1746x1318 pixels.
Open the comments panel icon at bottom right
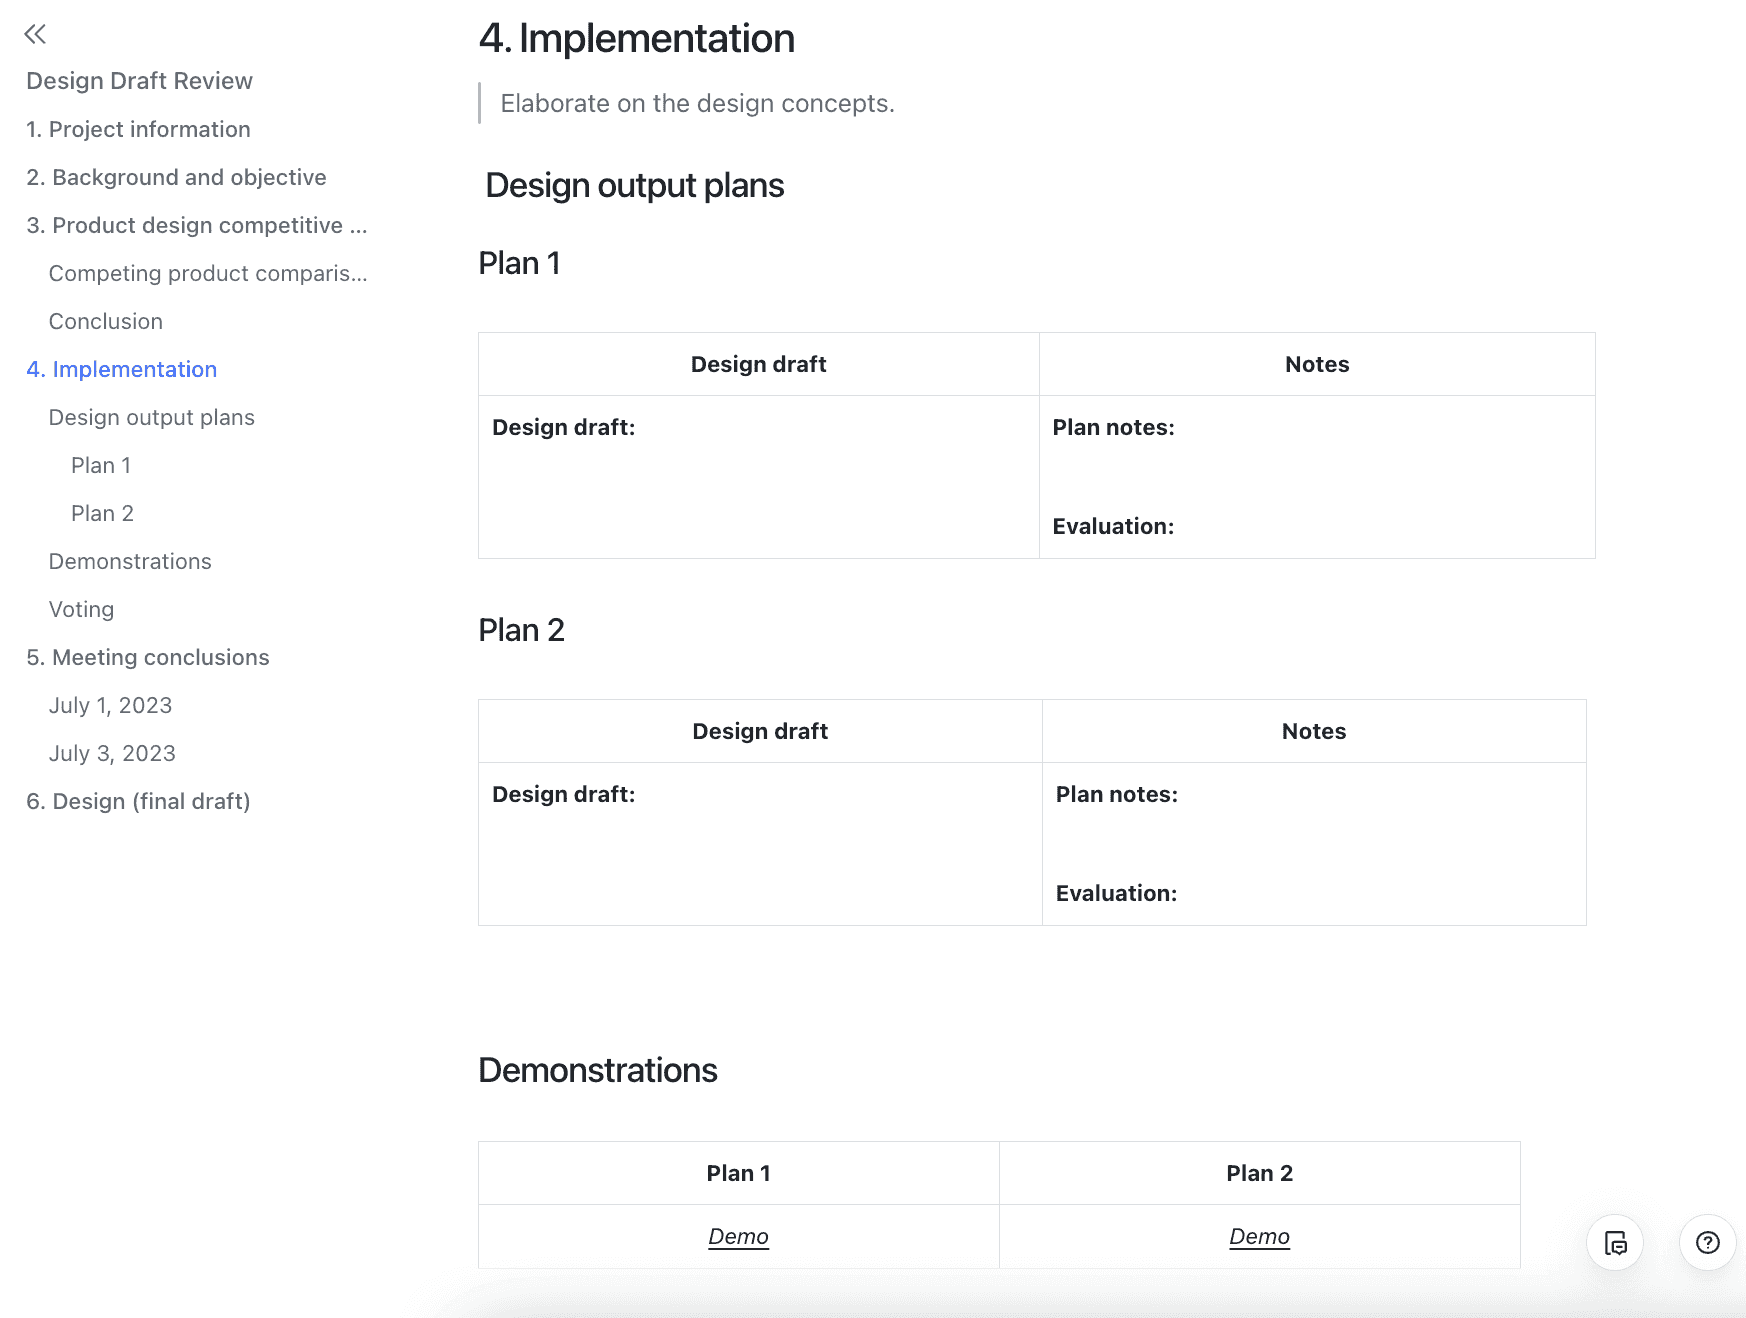pyautogui.click(x=1615, y=1242)
